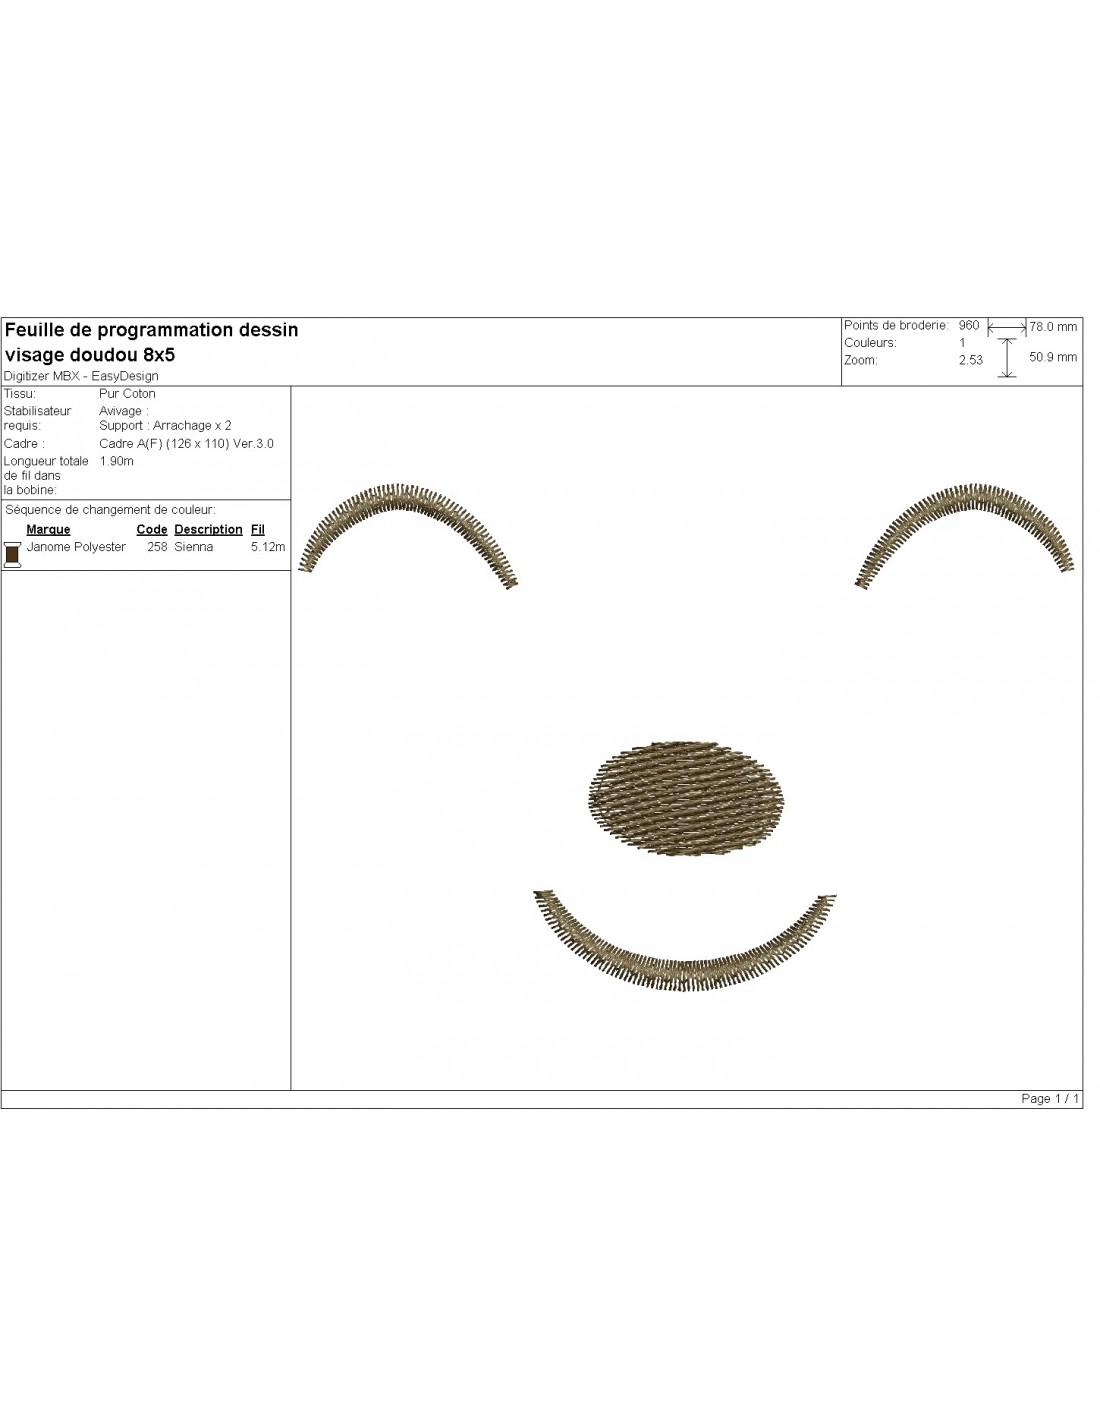The height and width of the screenshot is (1422, 1100).
Task: Click the Marque column header
Action: click(48, 529)
